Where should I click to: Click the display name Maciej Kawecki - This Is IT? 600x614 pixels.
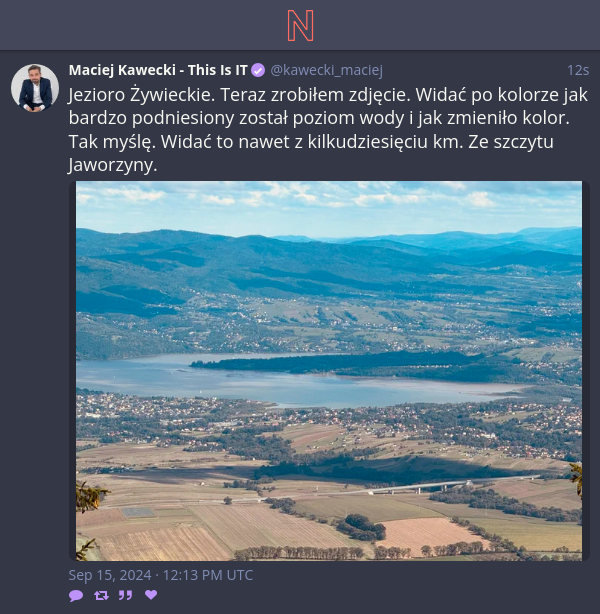tap(158, 70)
